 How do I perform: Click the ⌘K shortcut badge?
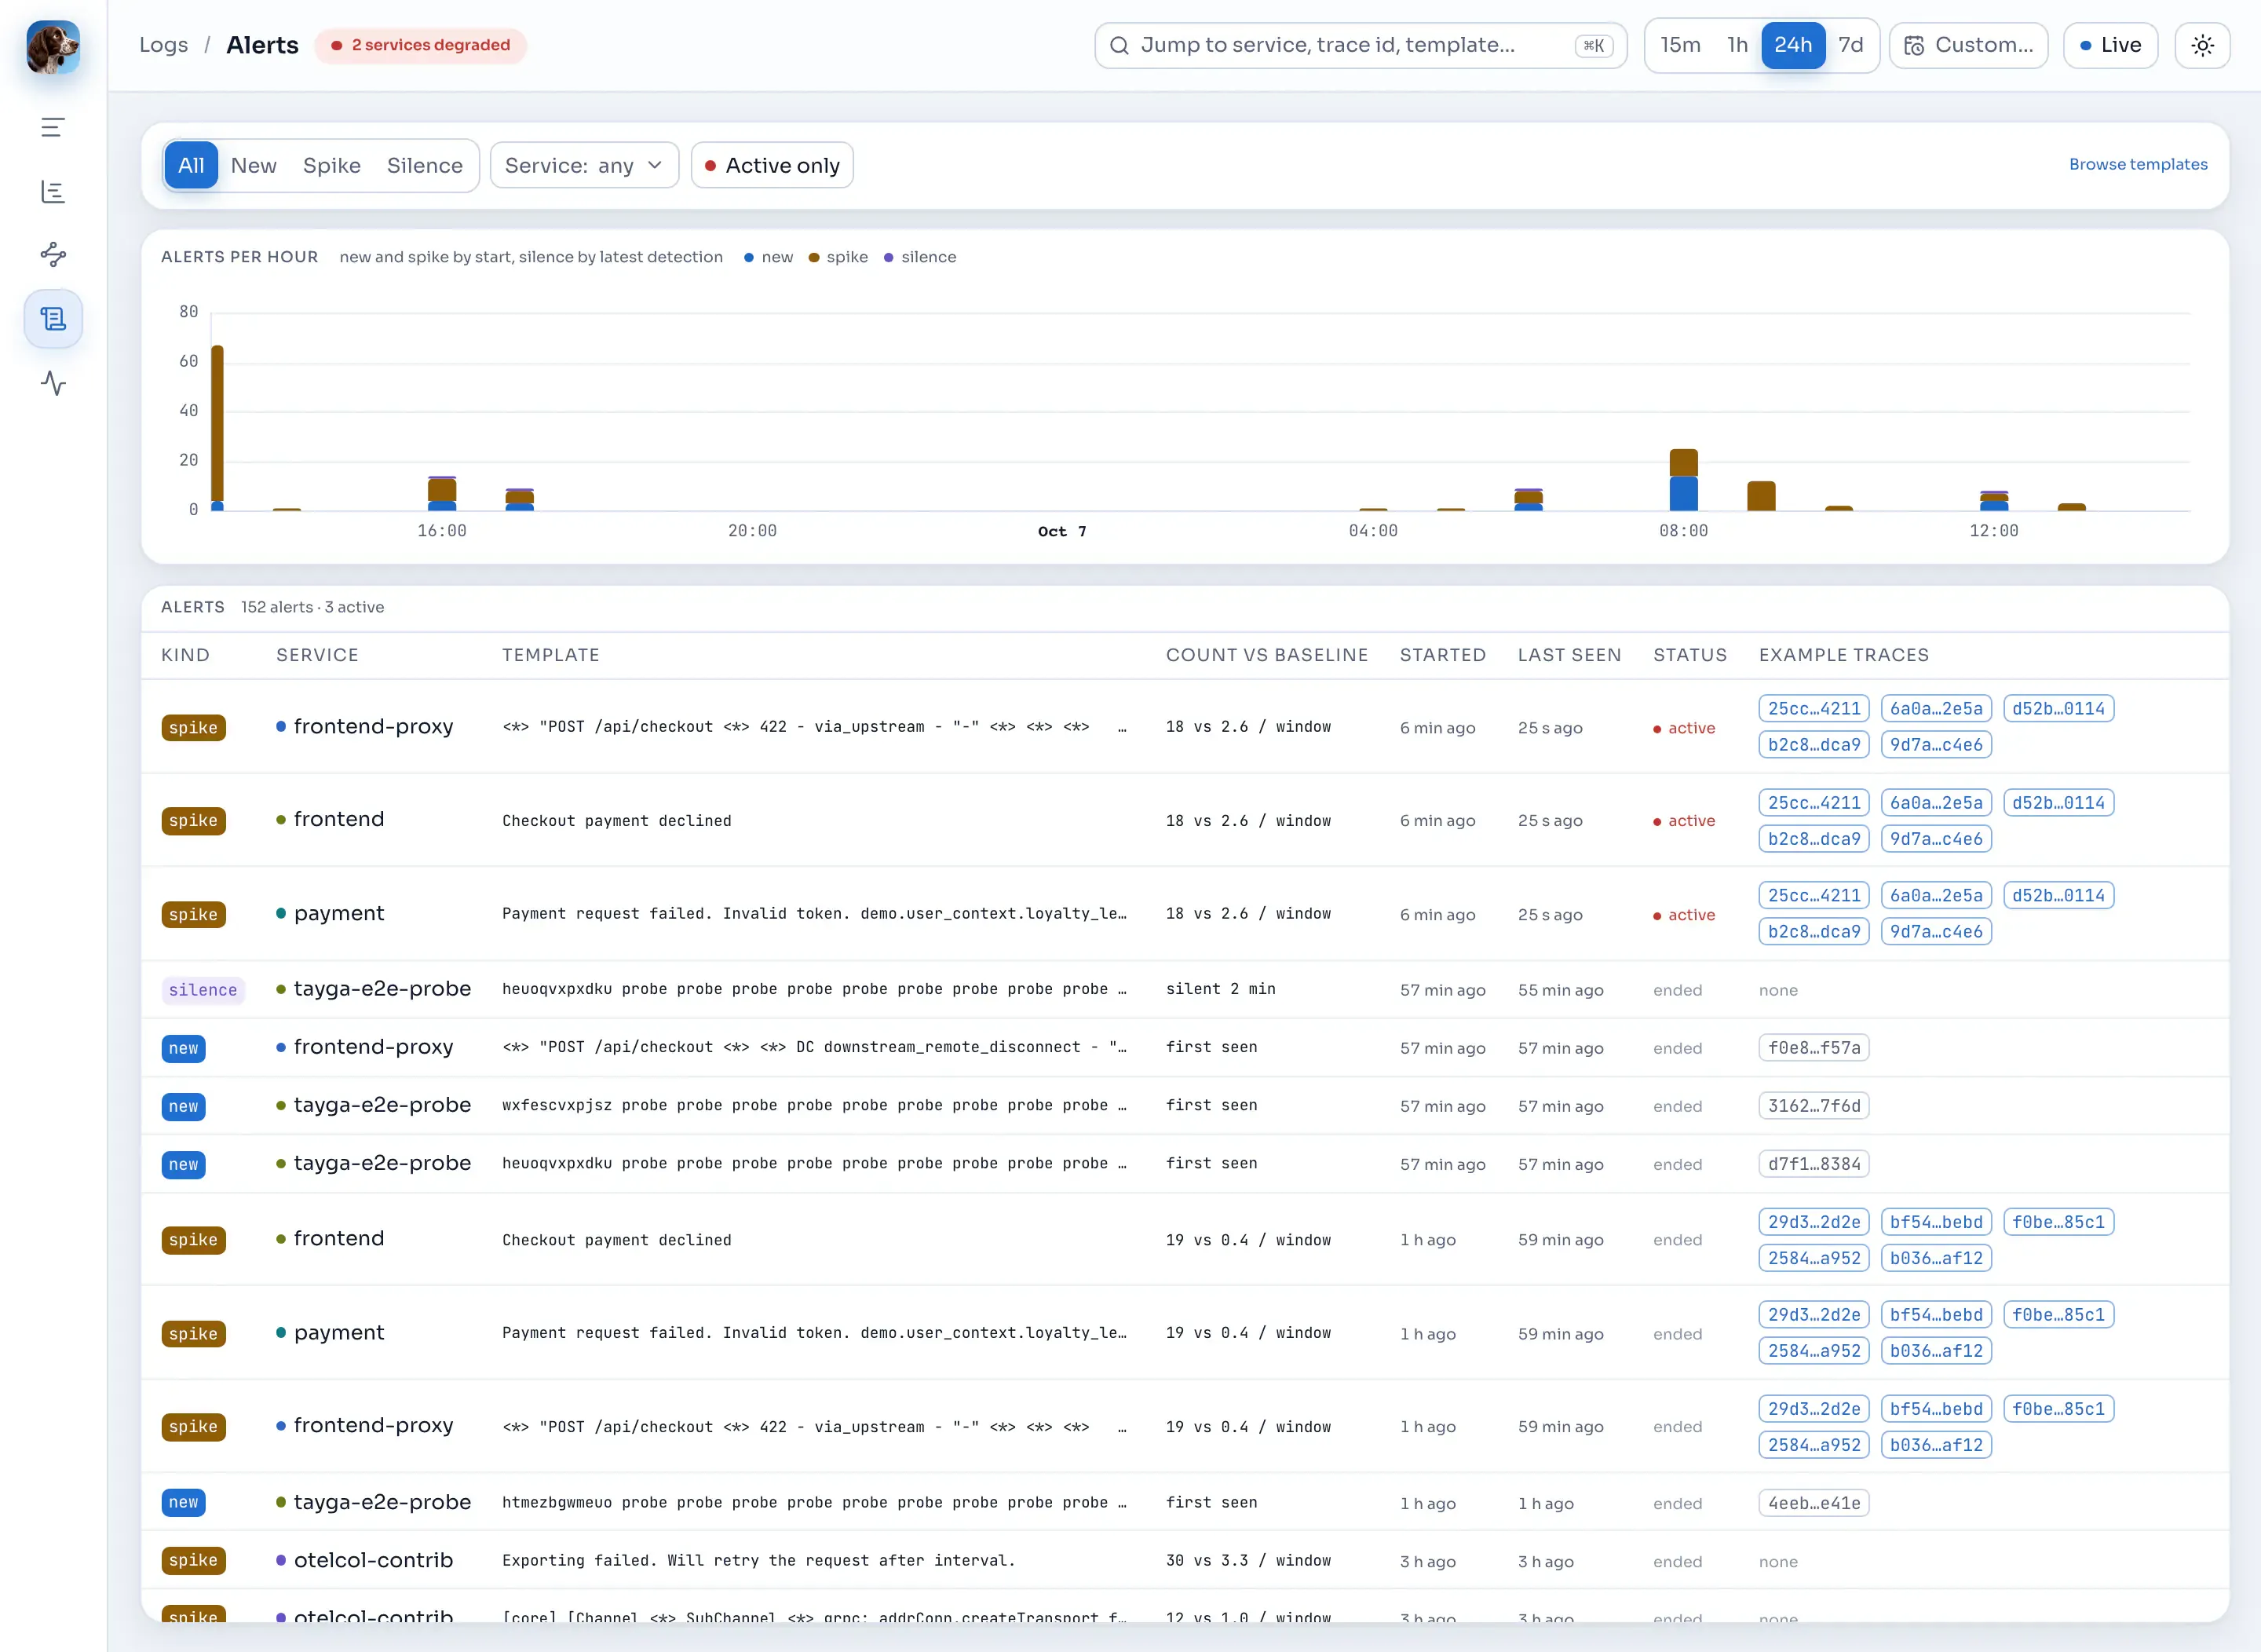click(x=1593, y=45)
